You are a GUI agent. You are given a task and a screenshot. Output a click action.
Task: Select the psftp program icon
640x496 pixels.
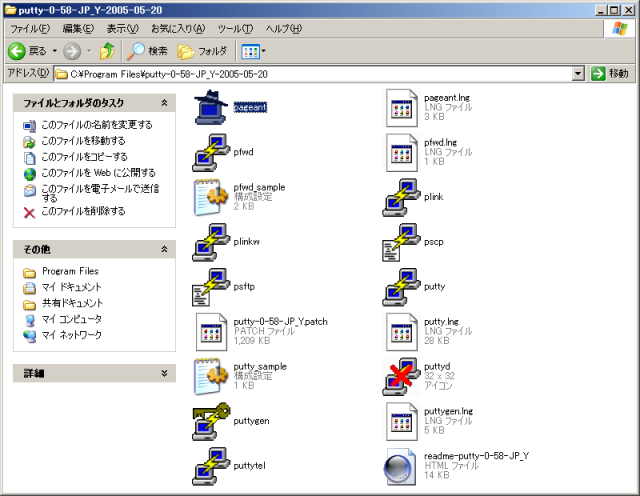point(212,286)
